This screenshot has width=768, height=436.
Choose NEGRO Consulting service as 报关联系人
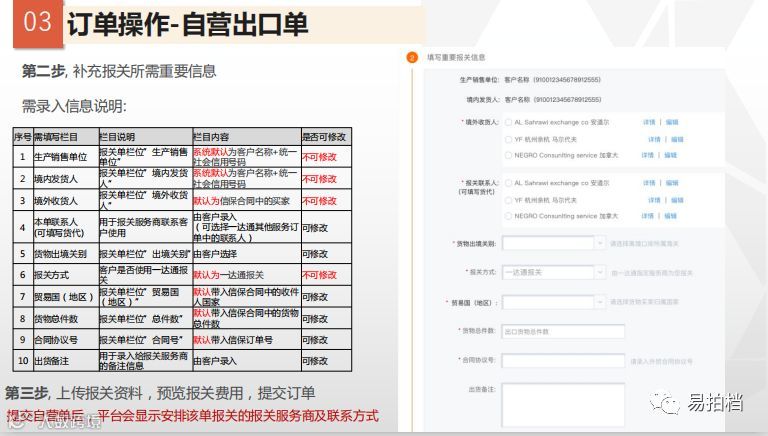point(508,216)
